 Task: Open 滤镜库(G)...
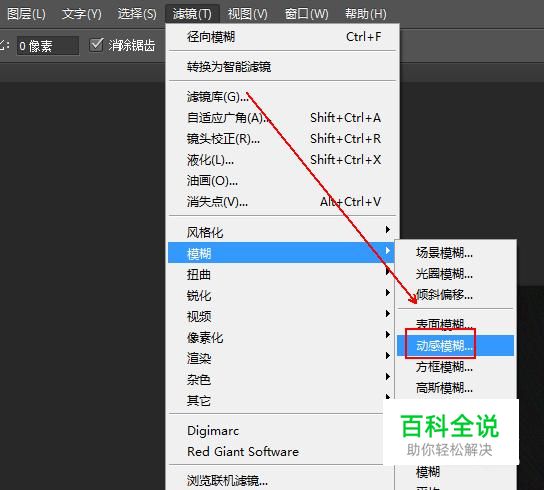[282, 97]
